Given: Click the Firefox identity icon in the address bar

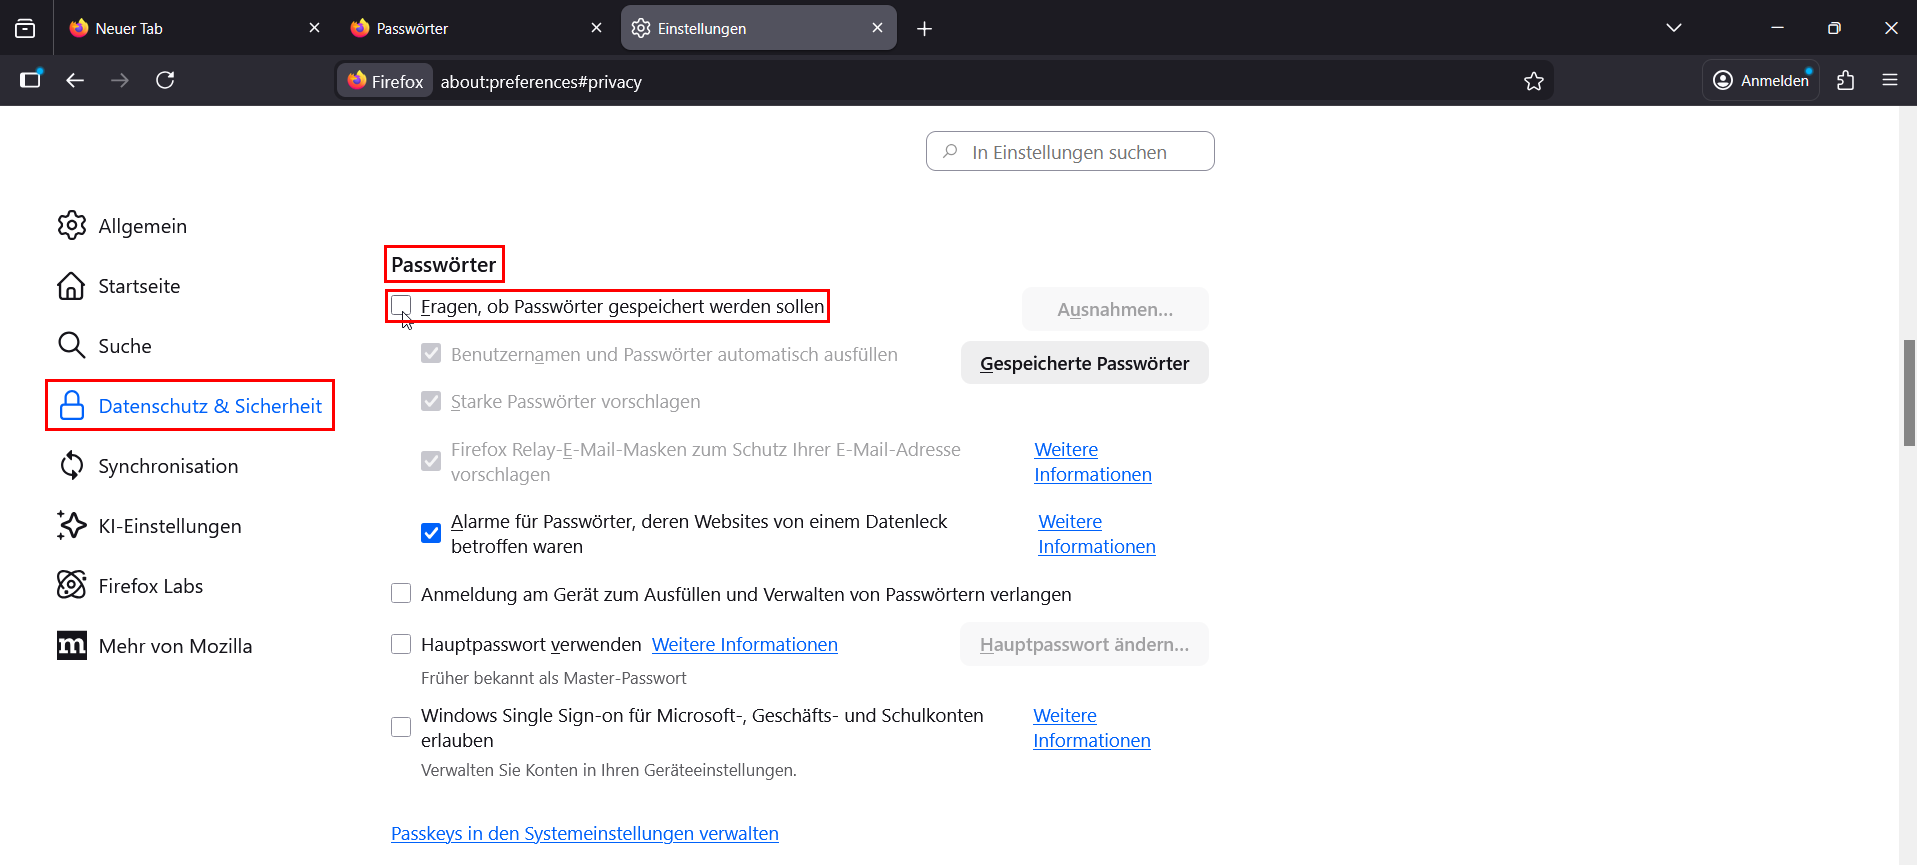Looking at the screenshot, I should pyautogui.click(x=385, y=81).
